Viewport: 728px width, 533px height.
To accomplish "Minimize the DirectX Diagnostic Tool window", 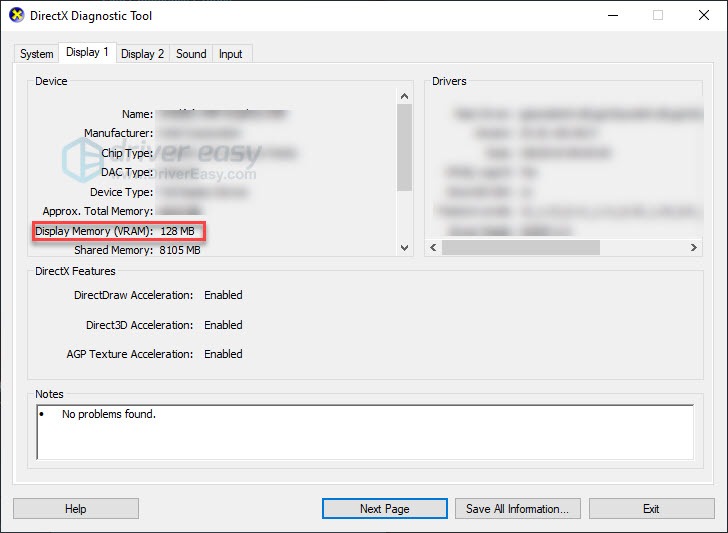I will click(612, 15).
